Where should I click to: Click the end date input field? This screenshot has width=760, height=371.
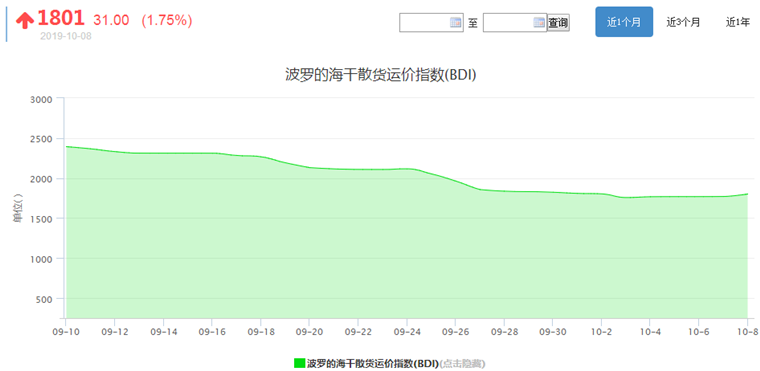(x=515, y=22)
